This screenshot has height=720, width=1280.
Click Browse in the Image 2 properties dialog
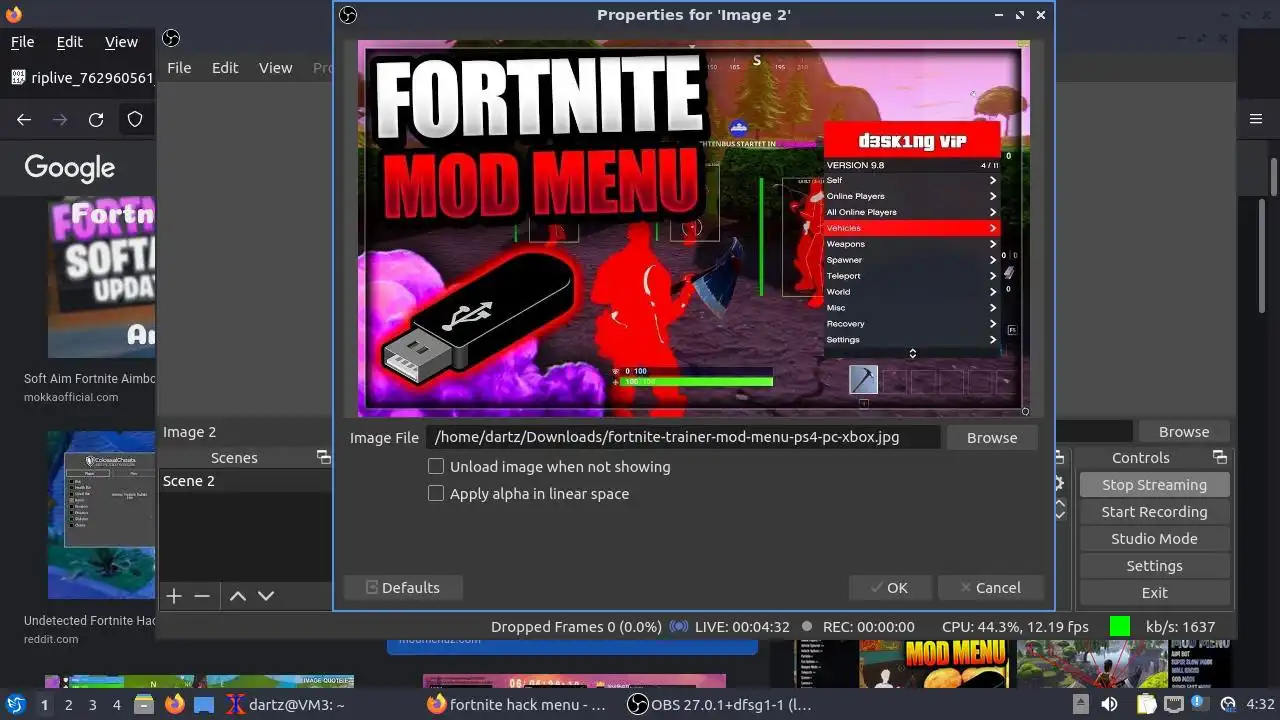(991, 437)
